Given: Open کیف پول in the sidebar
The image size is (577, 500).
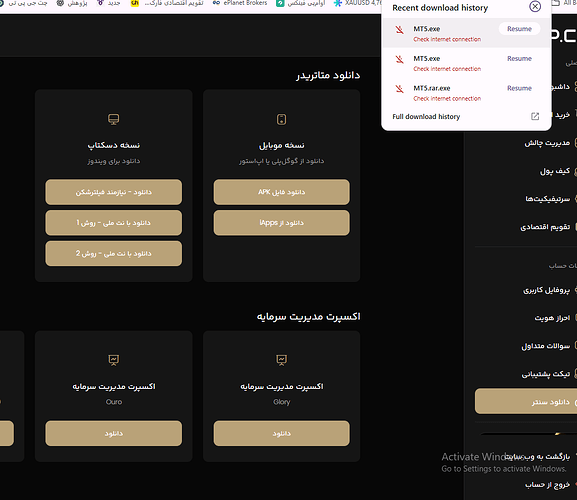Looking at the screenshot, I should 555,171.
